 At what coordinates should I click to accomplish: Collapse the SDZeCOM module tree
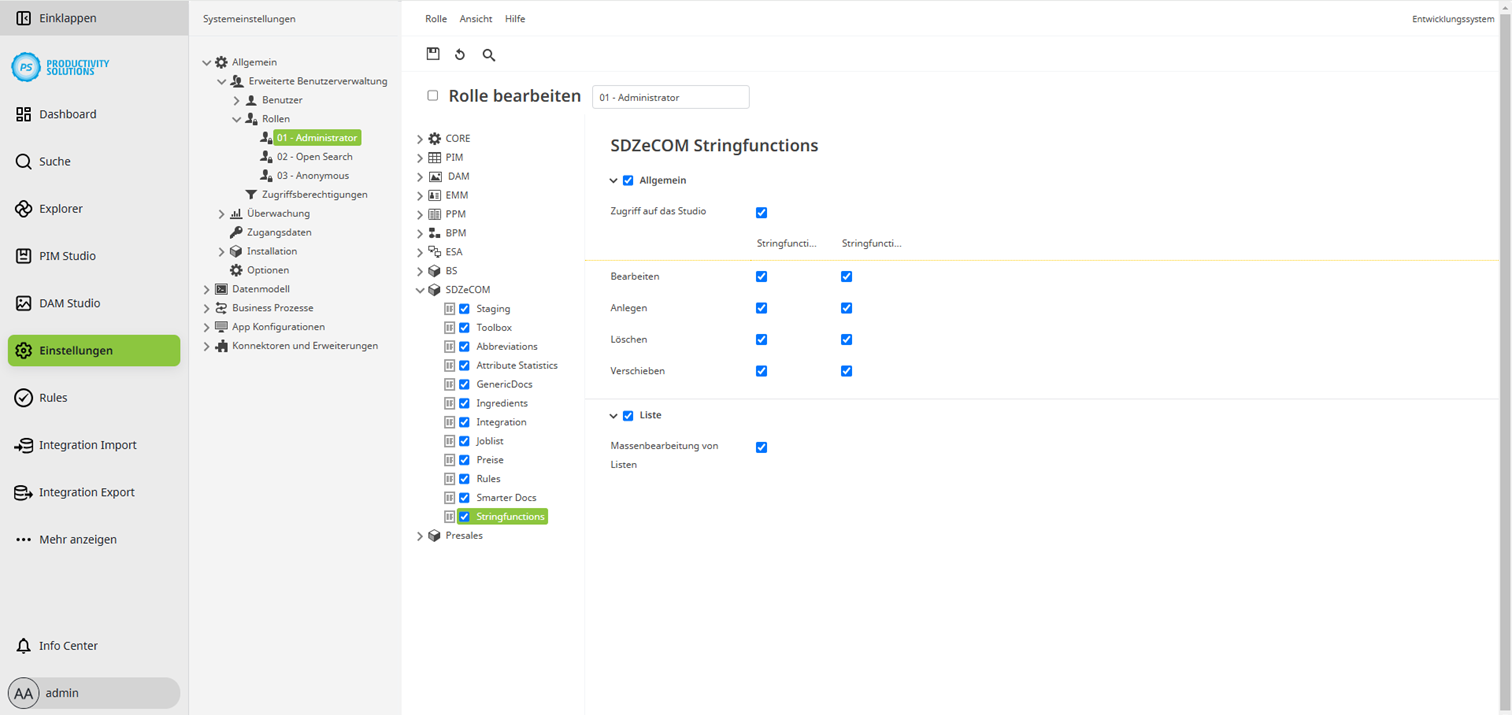[x=420, y=289]
